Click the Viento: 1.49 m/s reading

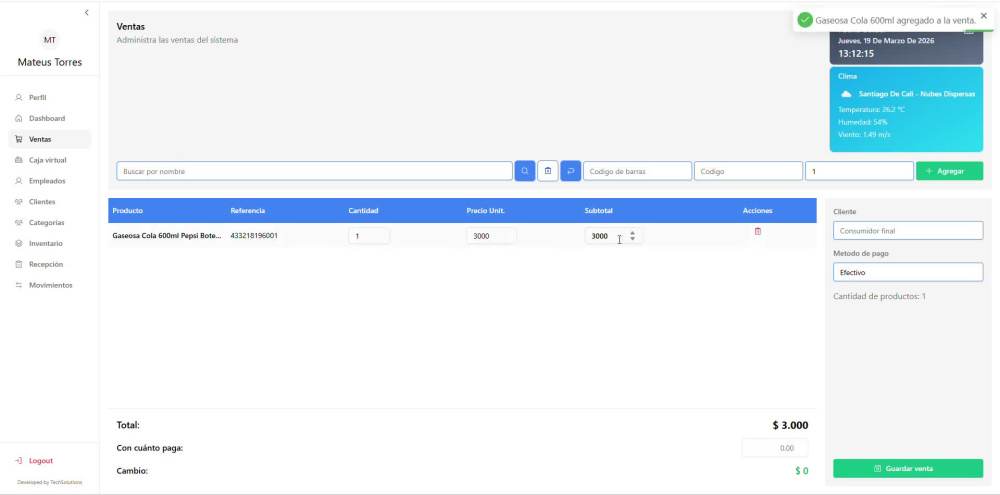(x=864, y=135)
